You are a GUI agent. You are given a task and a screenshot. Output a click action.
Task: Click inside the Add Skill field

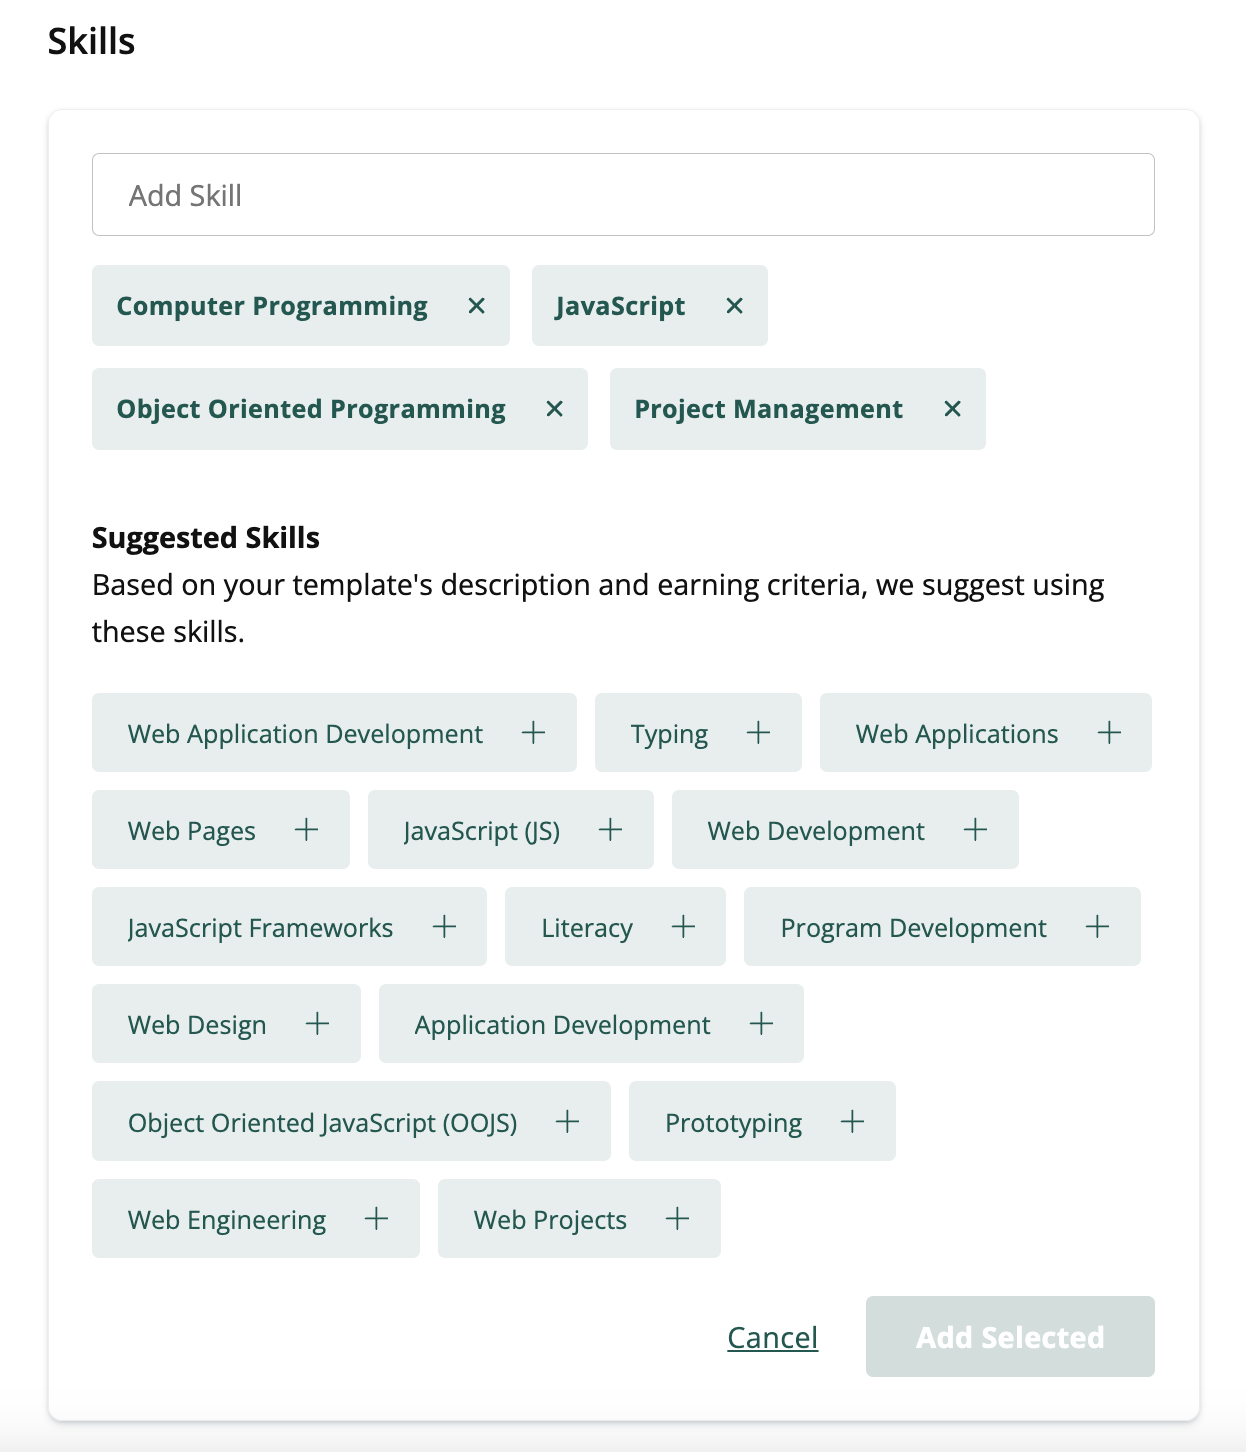622,194
